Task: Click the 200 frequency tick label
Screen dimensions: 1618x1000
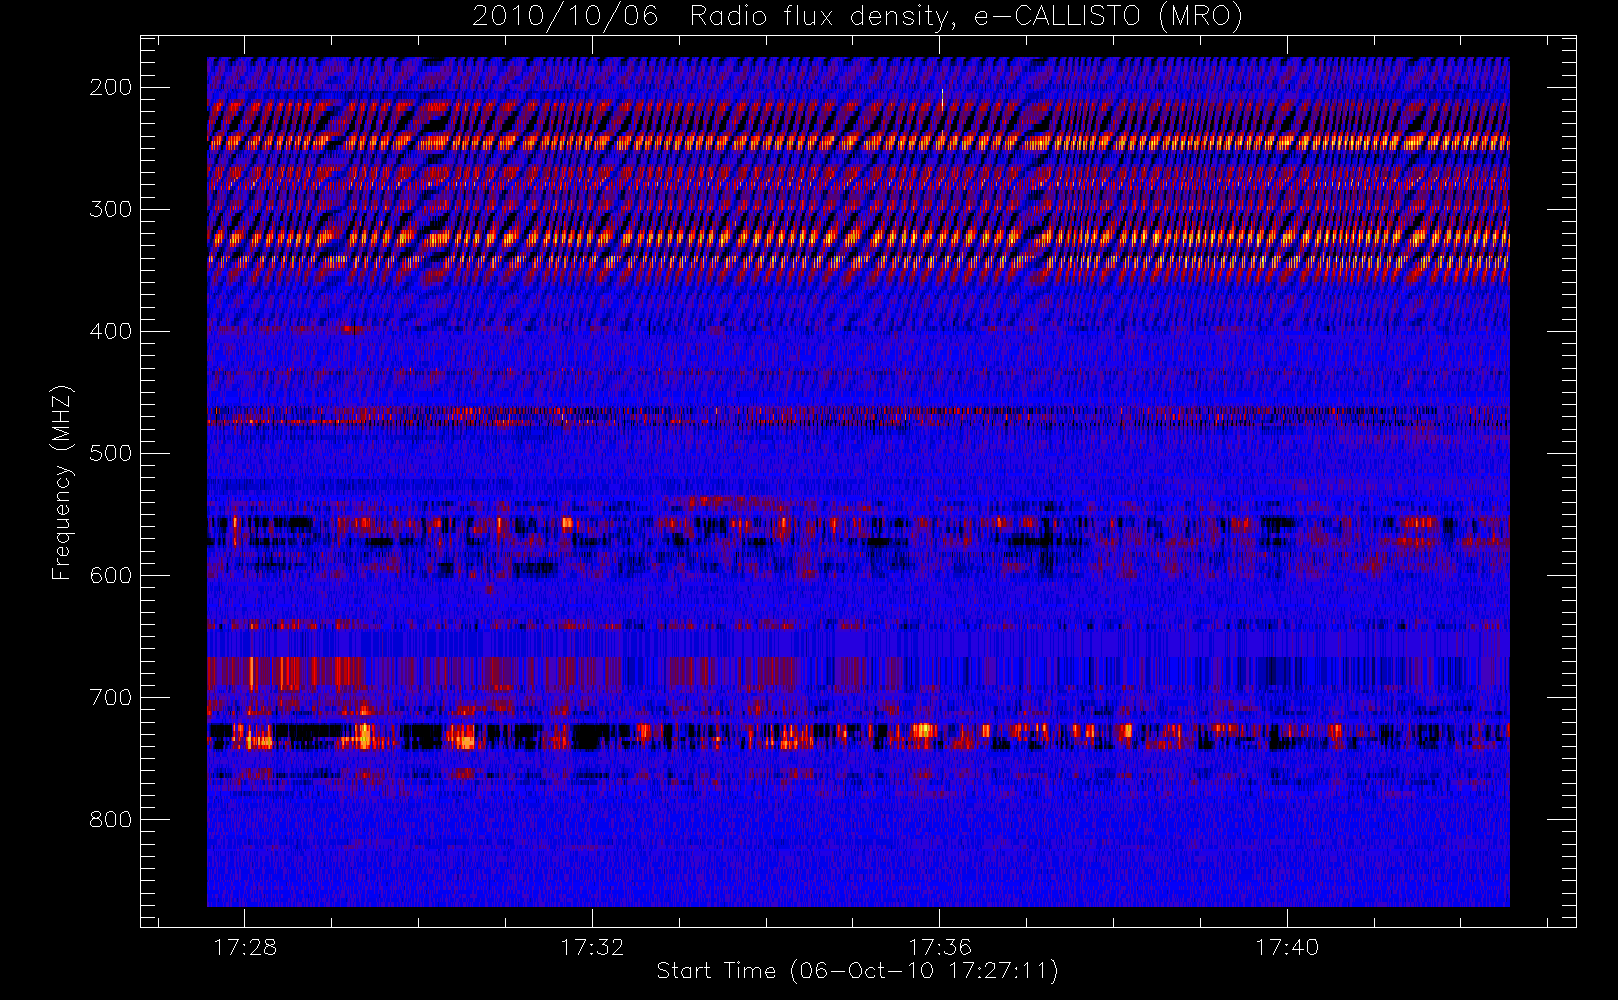Action: point(111,87)
